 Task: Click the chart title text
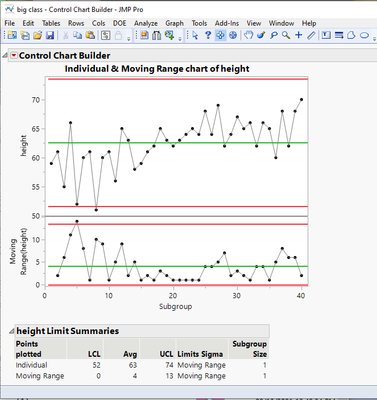point(157,69)
